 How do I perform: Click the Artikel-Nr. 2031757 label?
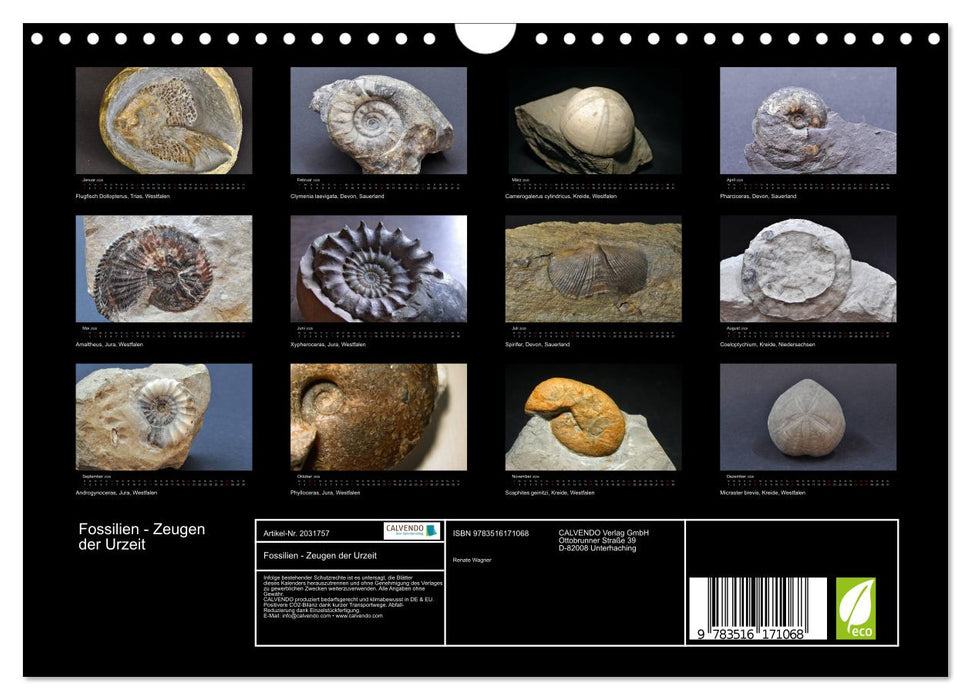pyautogui.click(x=296, y=533)
